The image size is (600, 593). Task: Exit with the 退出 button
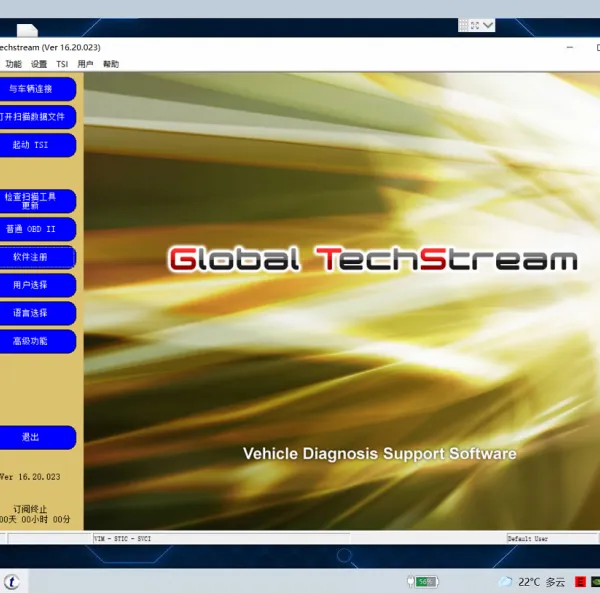(x=37, y=437)
